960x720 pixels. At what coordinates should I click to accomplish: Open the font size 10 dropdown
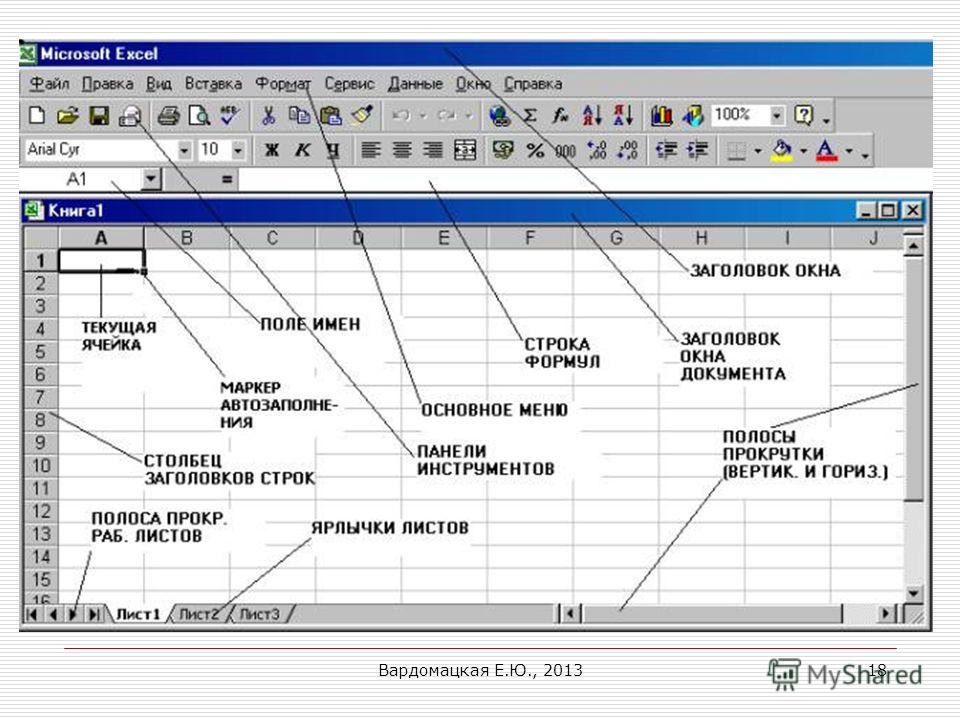tap(238, 150)
